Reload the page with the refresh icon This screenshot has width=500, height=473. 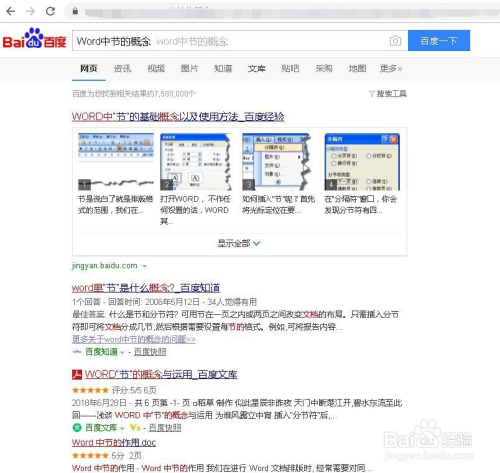pyautogui.click(x=50, y=11)
